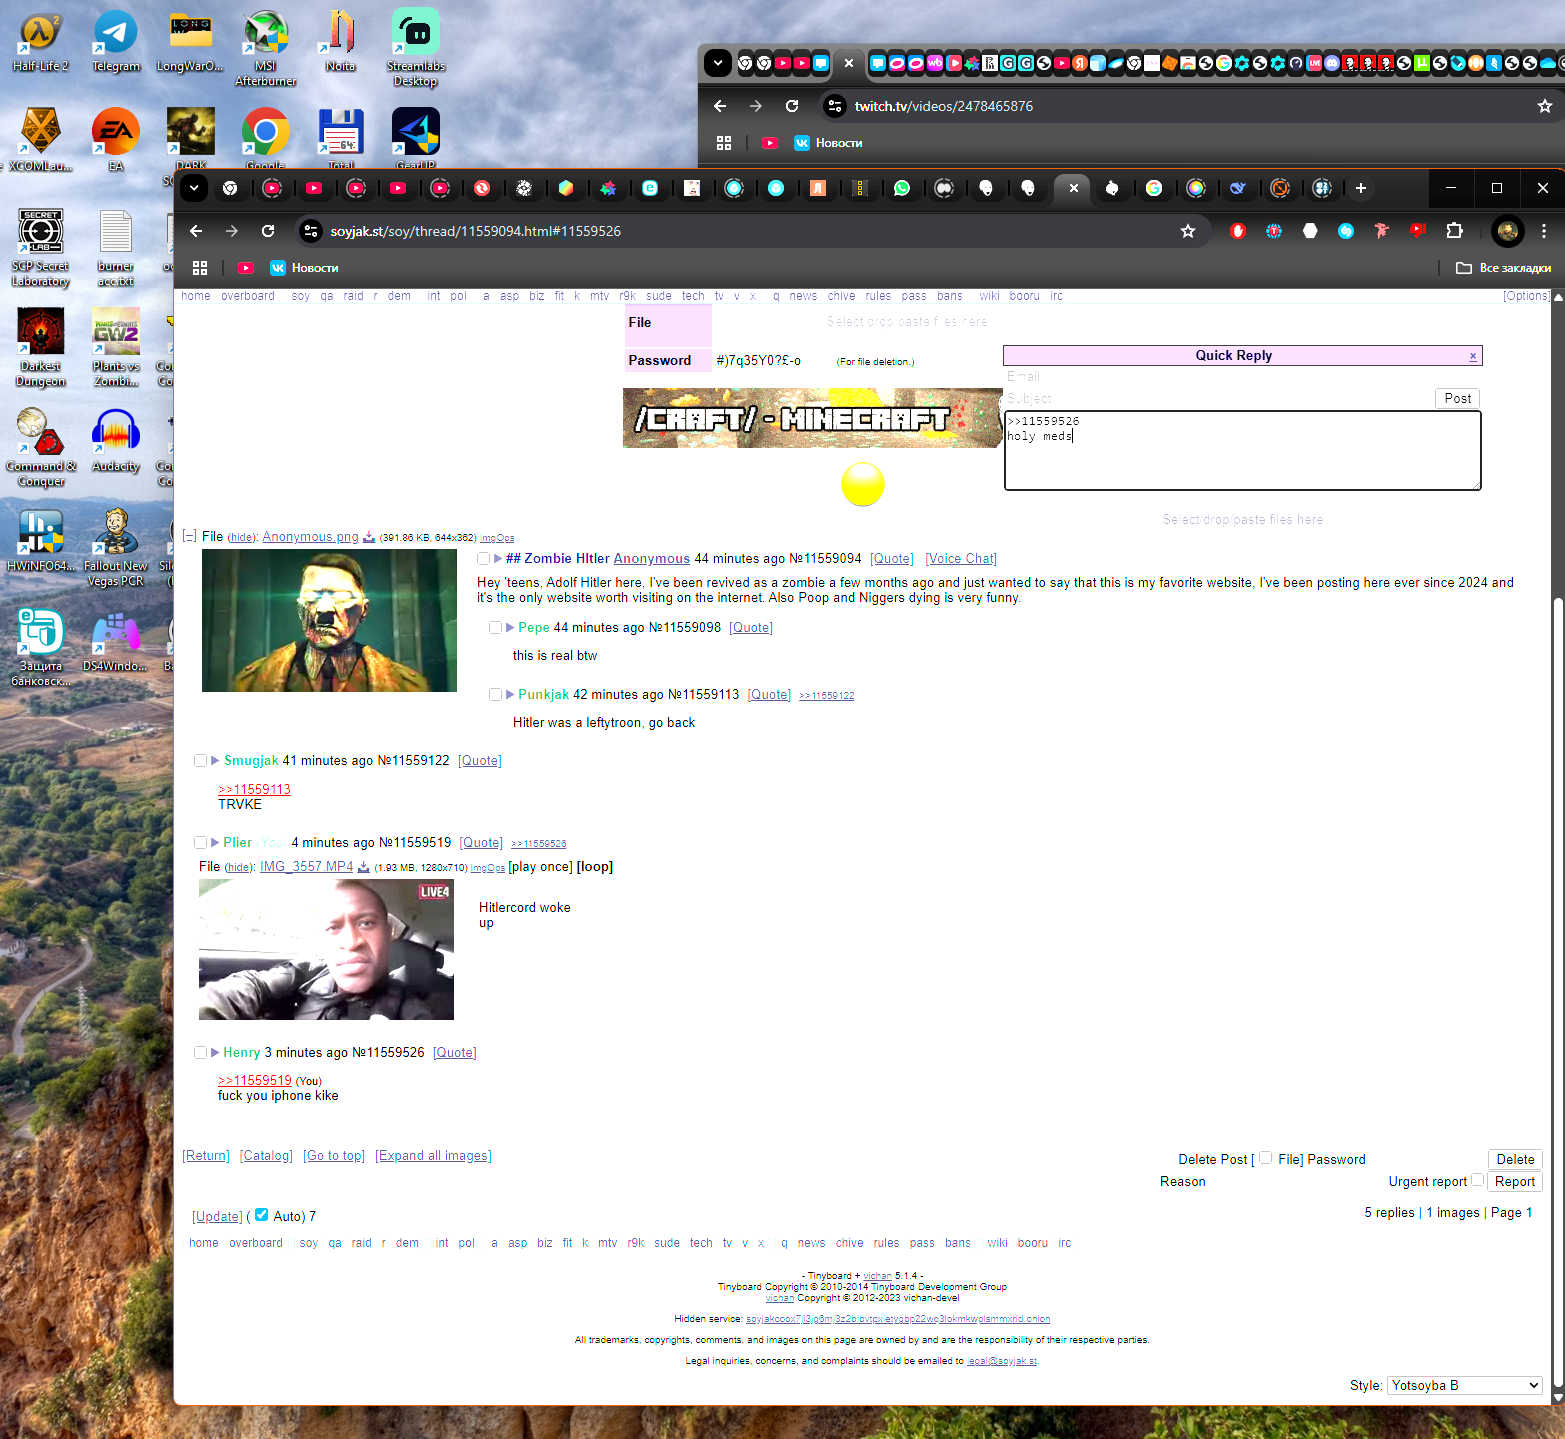Focus the Quick Reply message textarea
The height and width of the screenshot is (1439, 1565).
(x=1243, y=451)
